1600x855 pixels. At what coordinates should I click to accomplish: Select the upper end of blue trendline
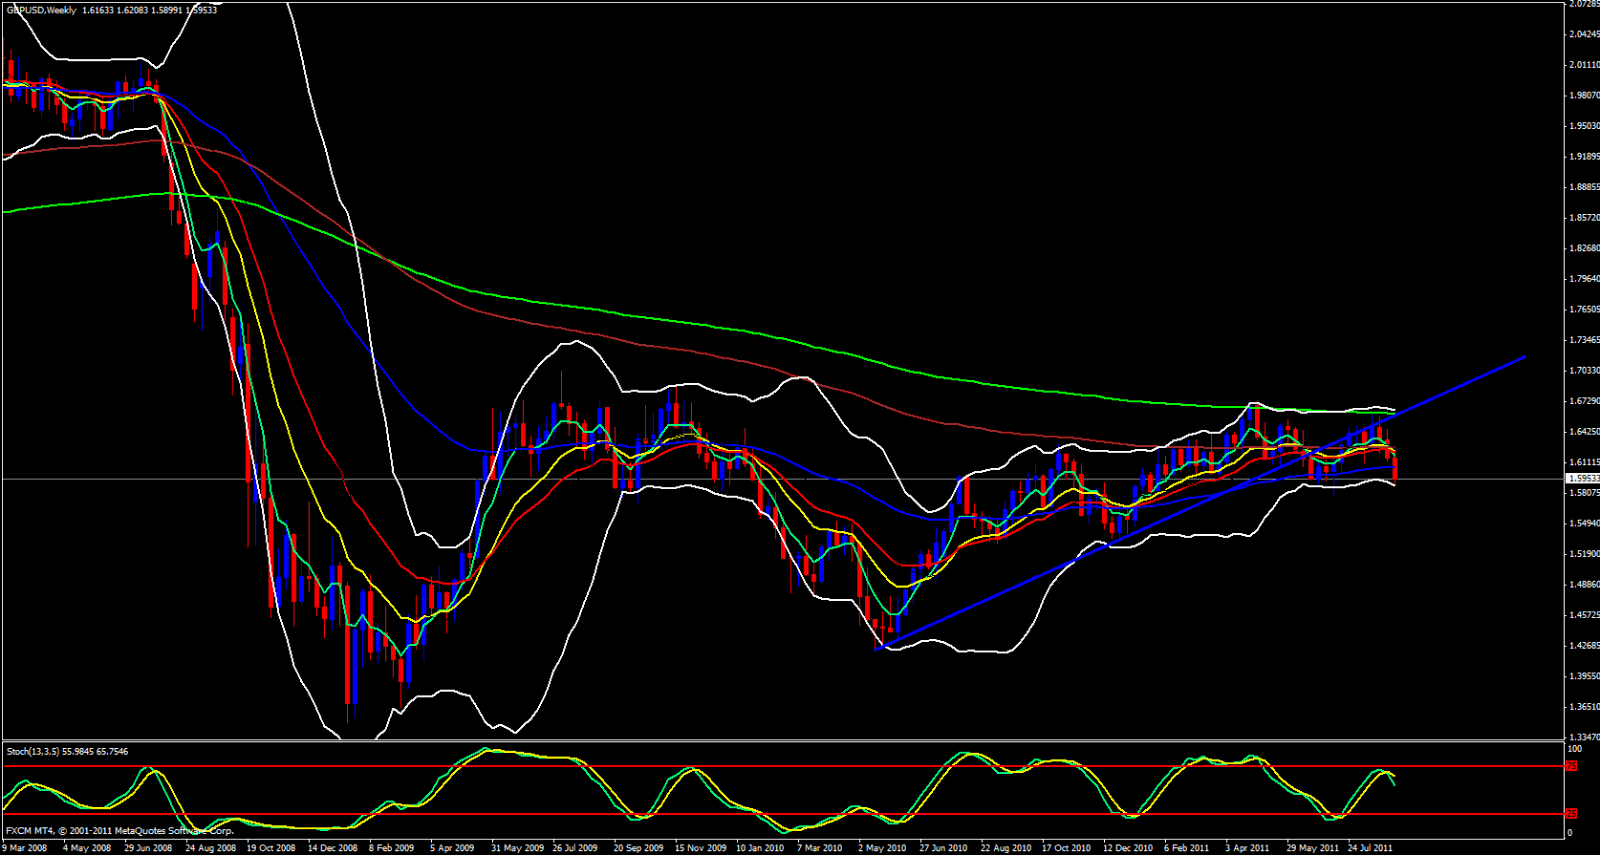1525,356
